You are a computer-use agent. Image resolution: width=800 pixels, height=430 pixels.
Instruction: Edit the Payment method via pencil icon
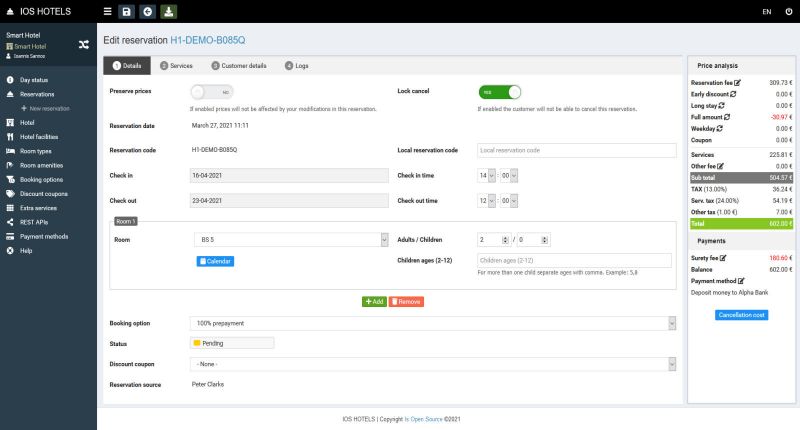click(x=741, y=281)
